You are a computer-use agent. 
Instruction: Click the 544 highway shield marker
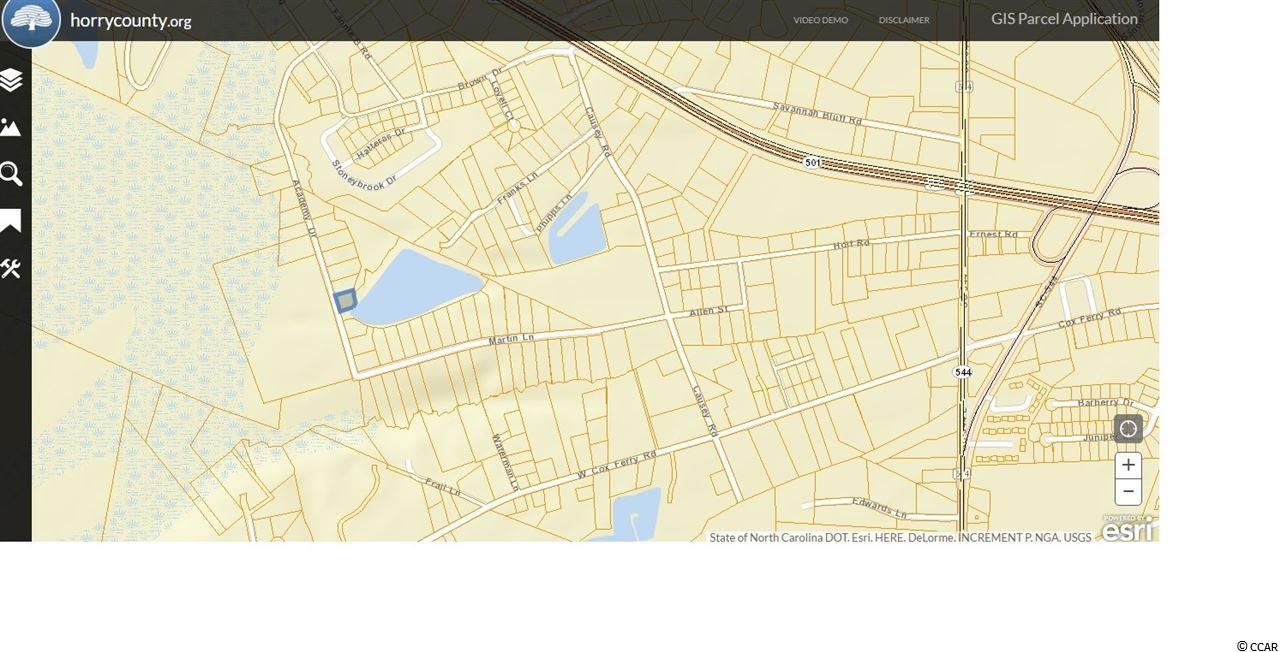coord(962,372)
